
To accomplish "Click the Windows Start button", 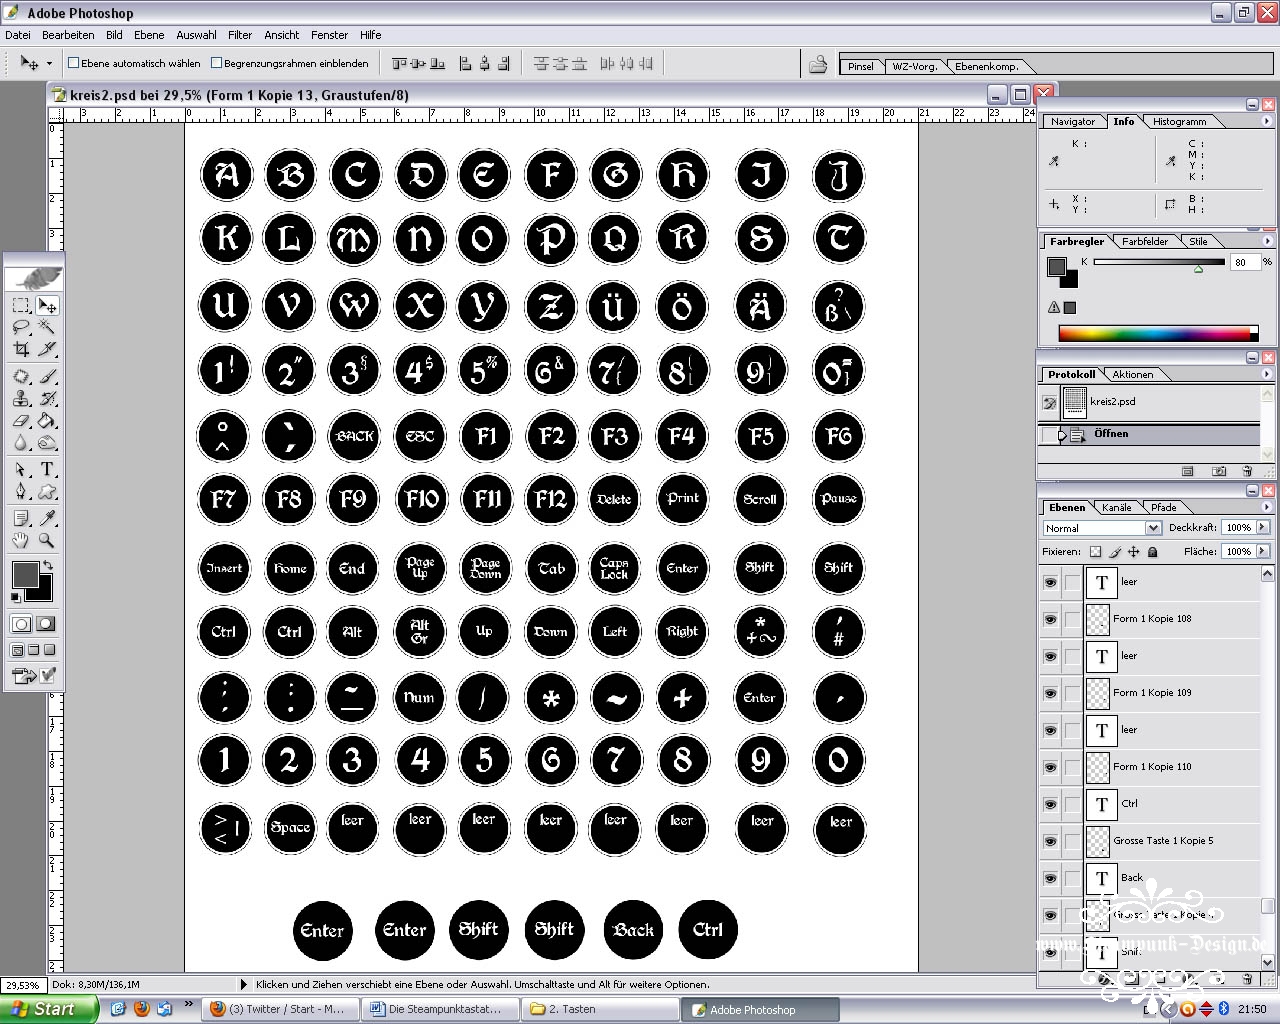I will click(49, 1009).
